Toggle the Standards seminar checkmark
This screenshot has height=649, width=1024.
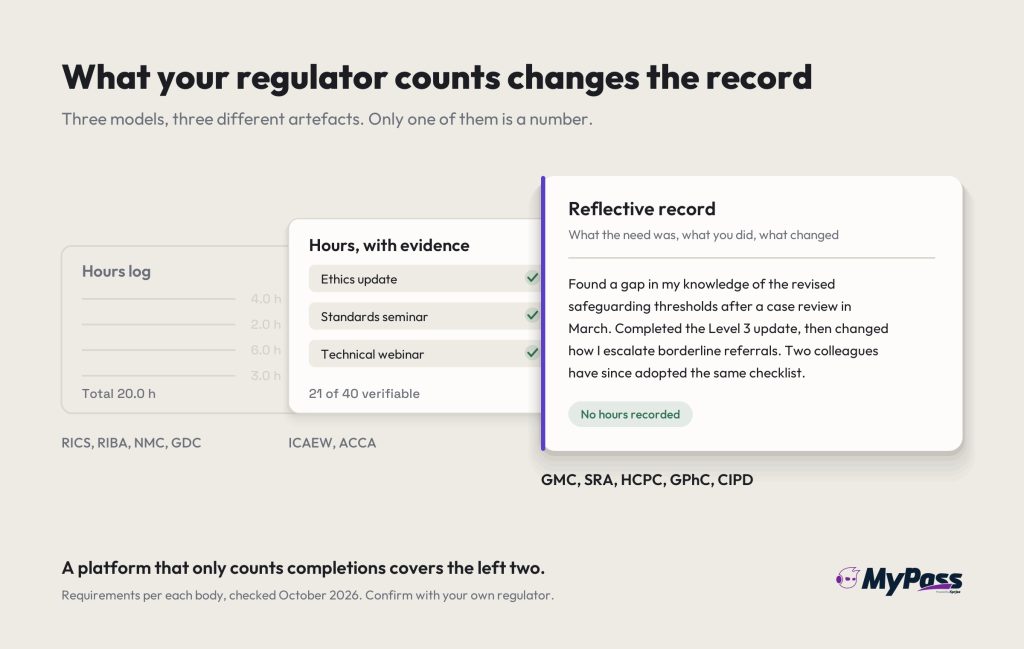532,315
